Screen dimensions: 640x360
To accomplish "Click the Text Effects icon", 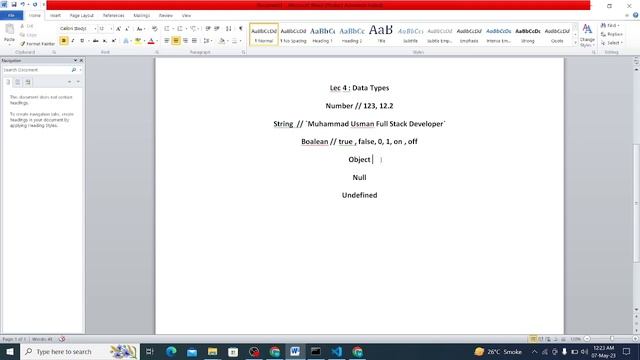I will coord(126,41).
